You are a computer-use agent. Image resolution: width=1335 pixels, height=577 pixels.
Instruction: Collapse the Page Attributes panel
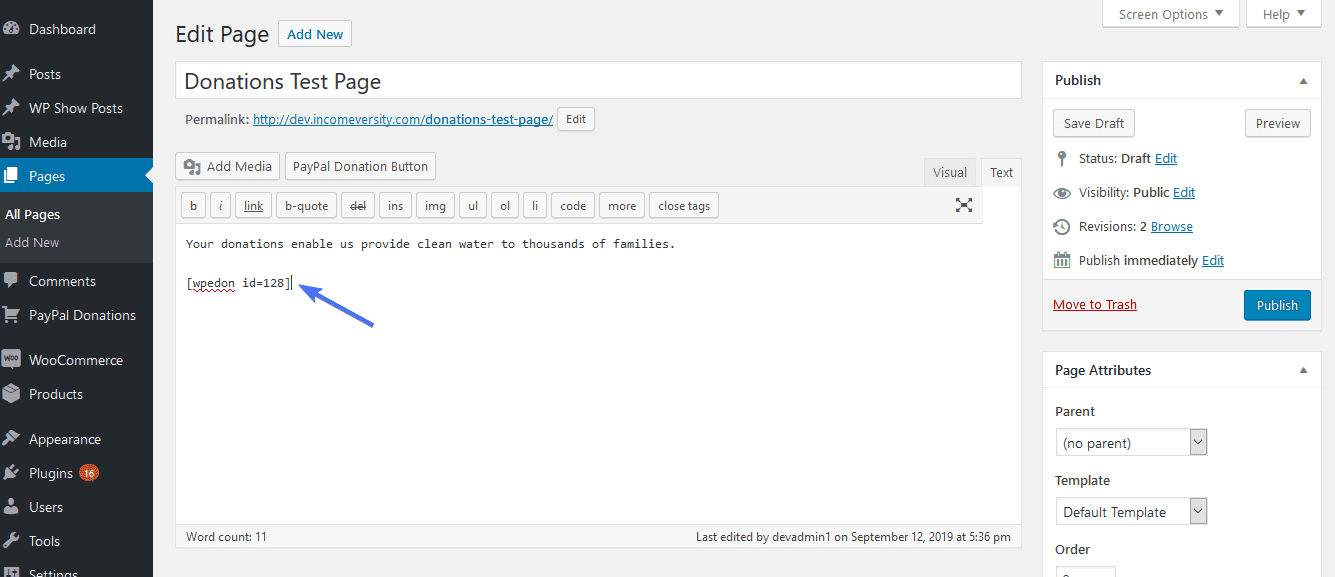(1303, 370)
